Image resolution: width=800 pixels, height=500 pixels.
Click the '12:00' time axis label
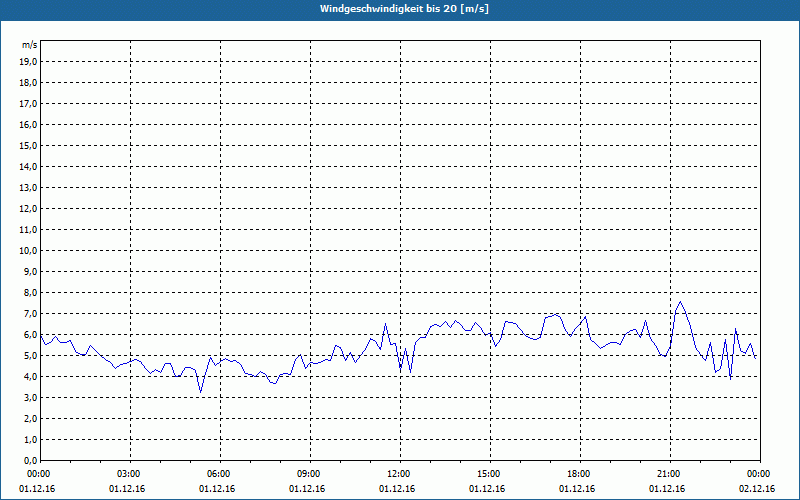[400, 474]
